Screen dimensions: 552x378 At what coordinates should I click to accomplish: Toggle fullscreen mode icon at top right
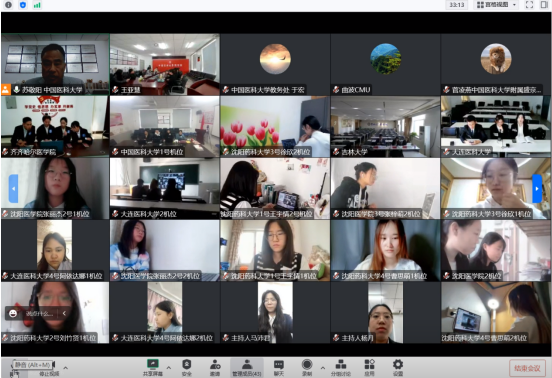529,5
